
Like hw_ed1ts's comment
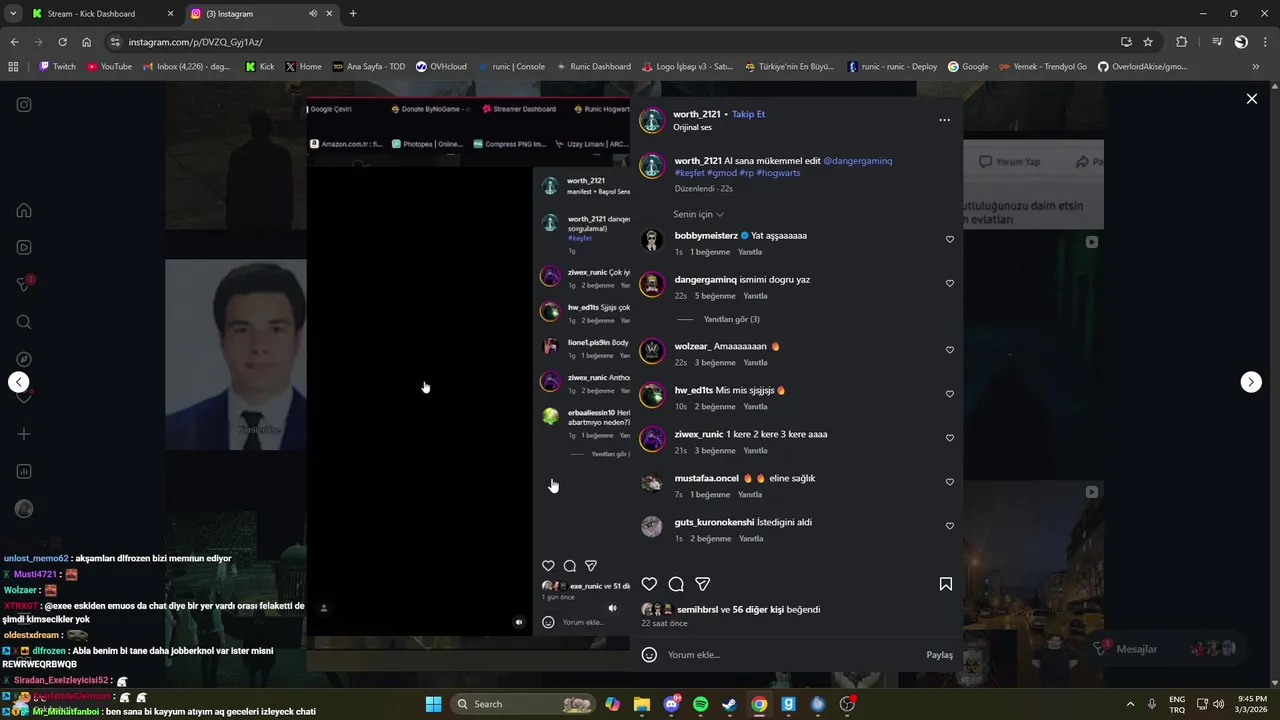click(950, 394)
